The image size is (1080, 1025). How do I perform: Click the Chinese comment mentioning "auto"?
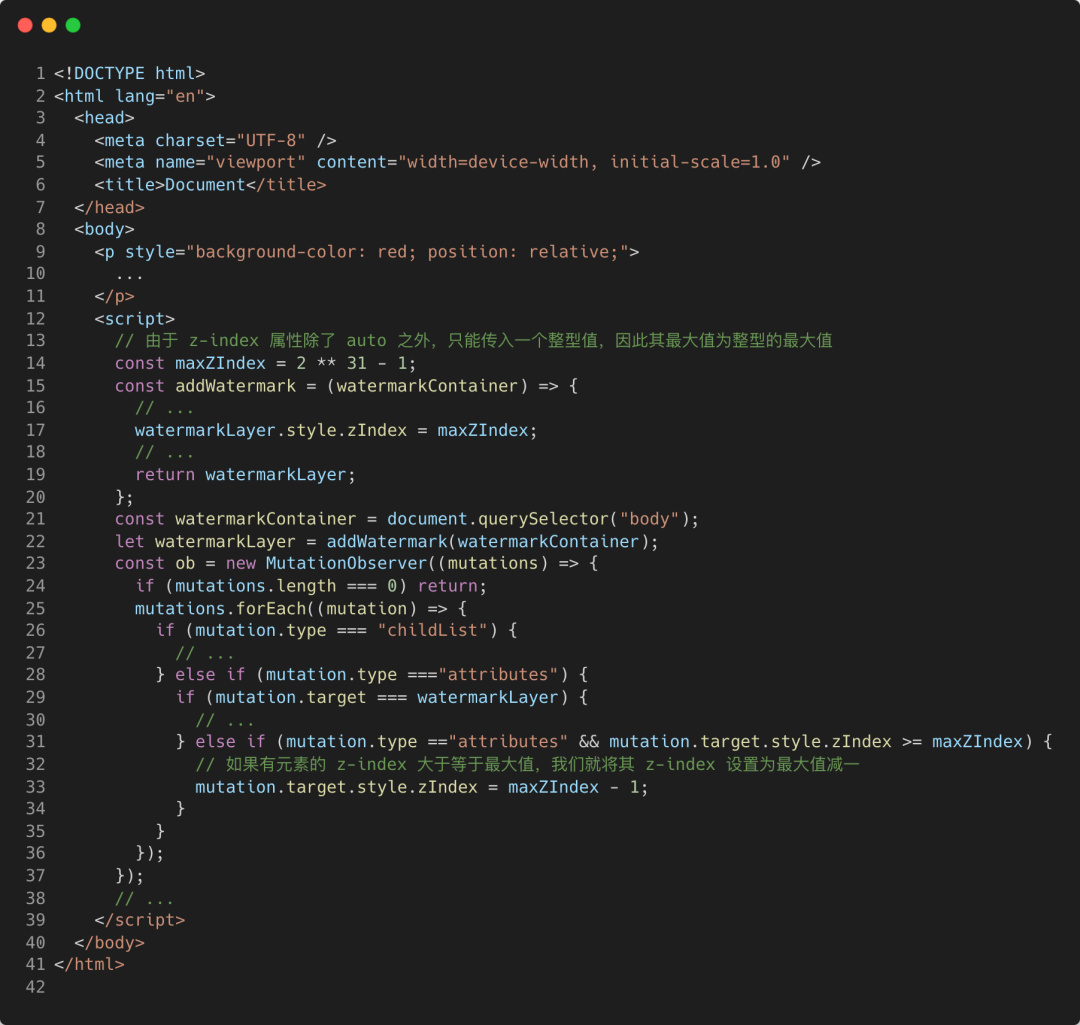click(x=473, y=341)
